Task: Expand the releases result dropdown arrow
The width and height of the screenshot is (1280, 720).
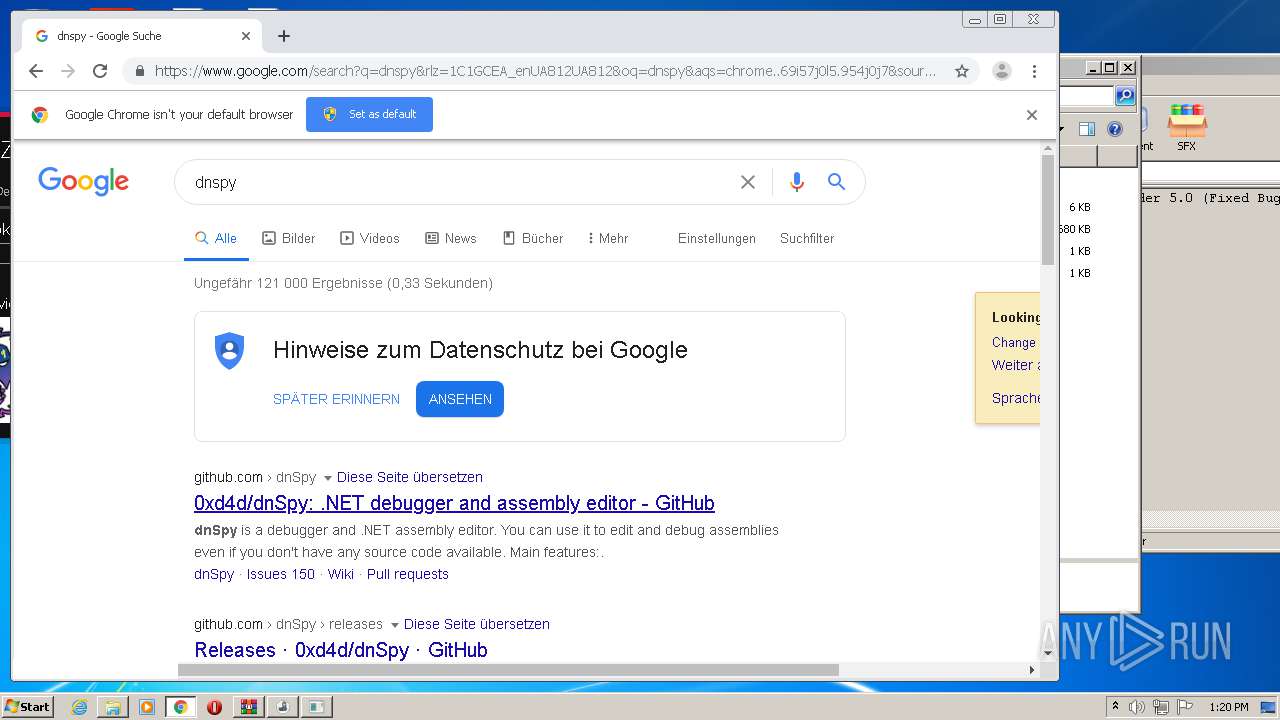Action: (x=394, y=625)
